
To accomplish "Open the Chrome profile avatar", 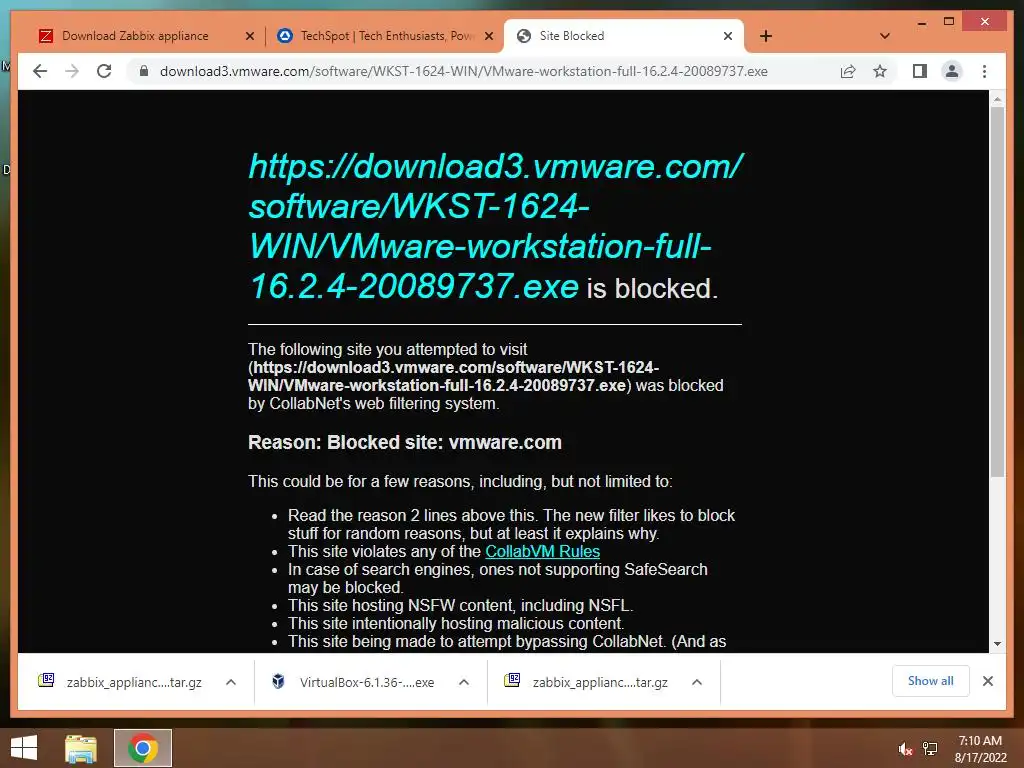I will tap(952, 71).
